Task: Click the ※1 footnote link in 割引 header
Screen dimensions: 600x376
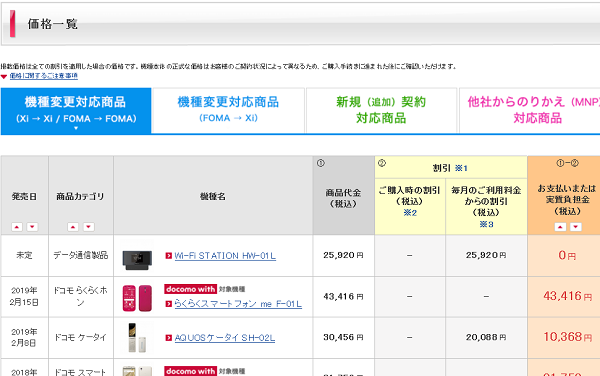Action: coord(461,168)
